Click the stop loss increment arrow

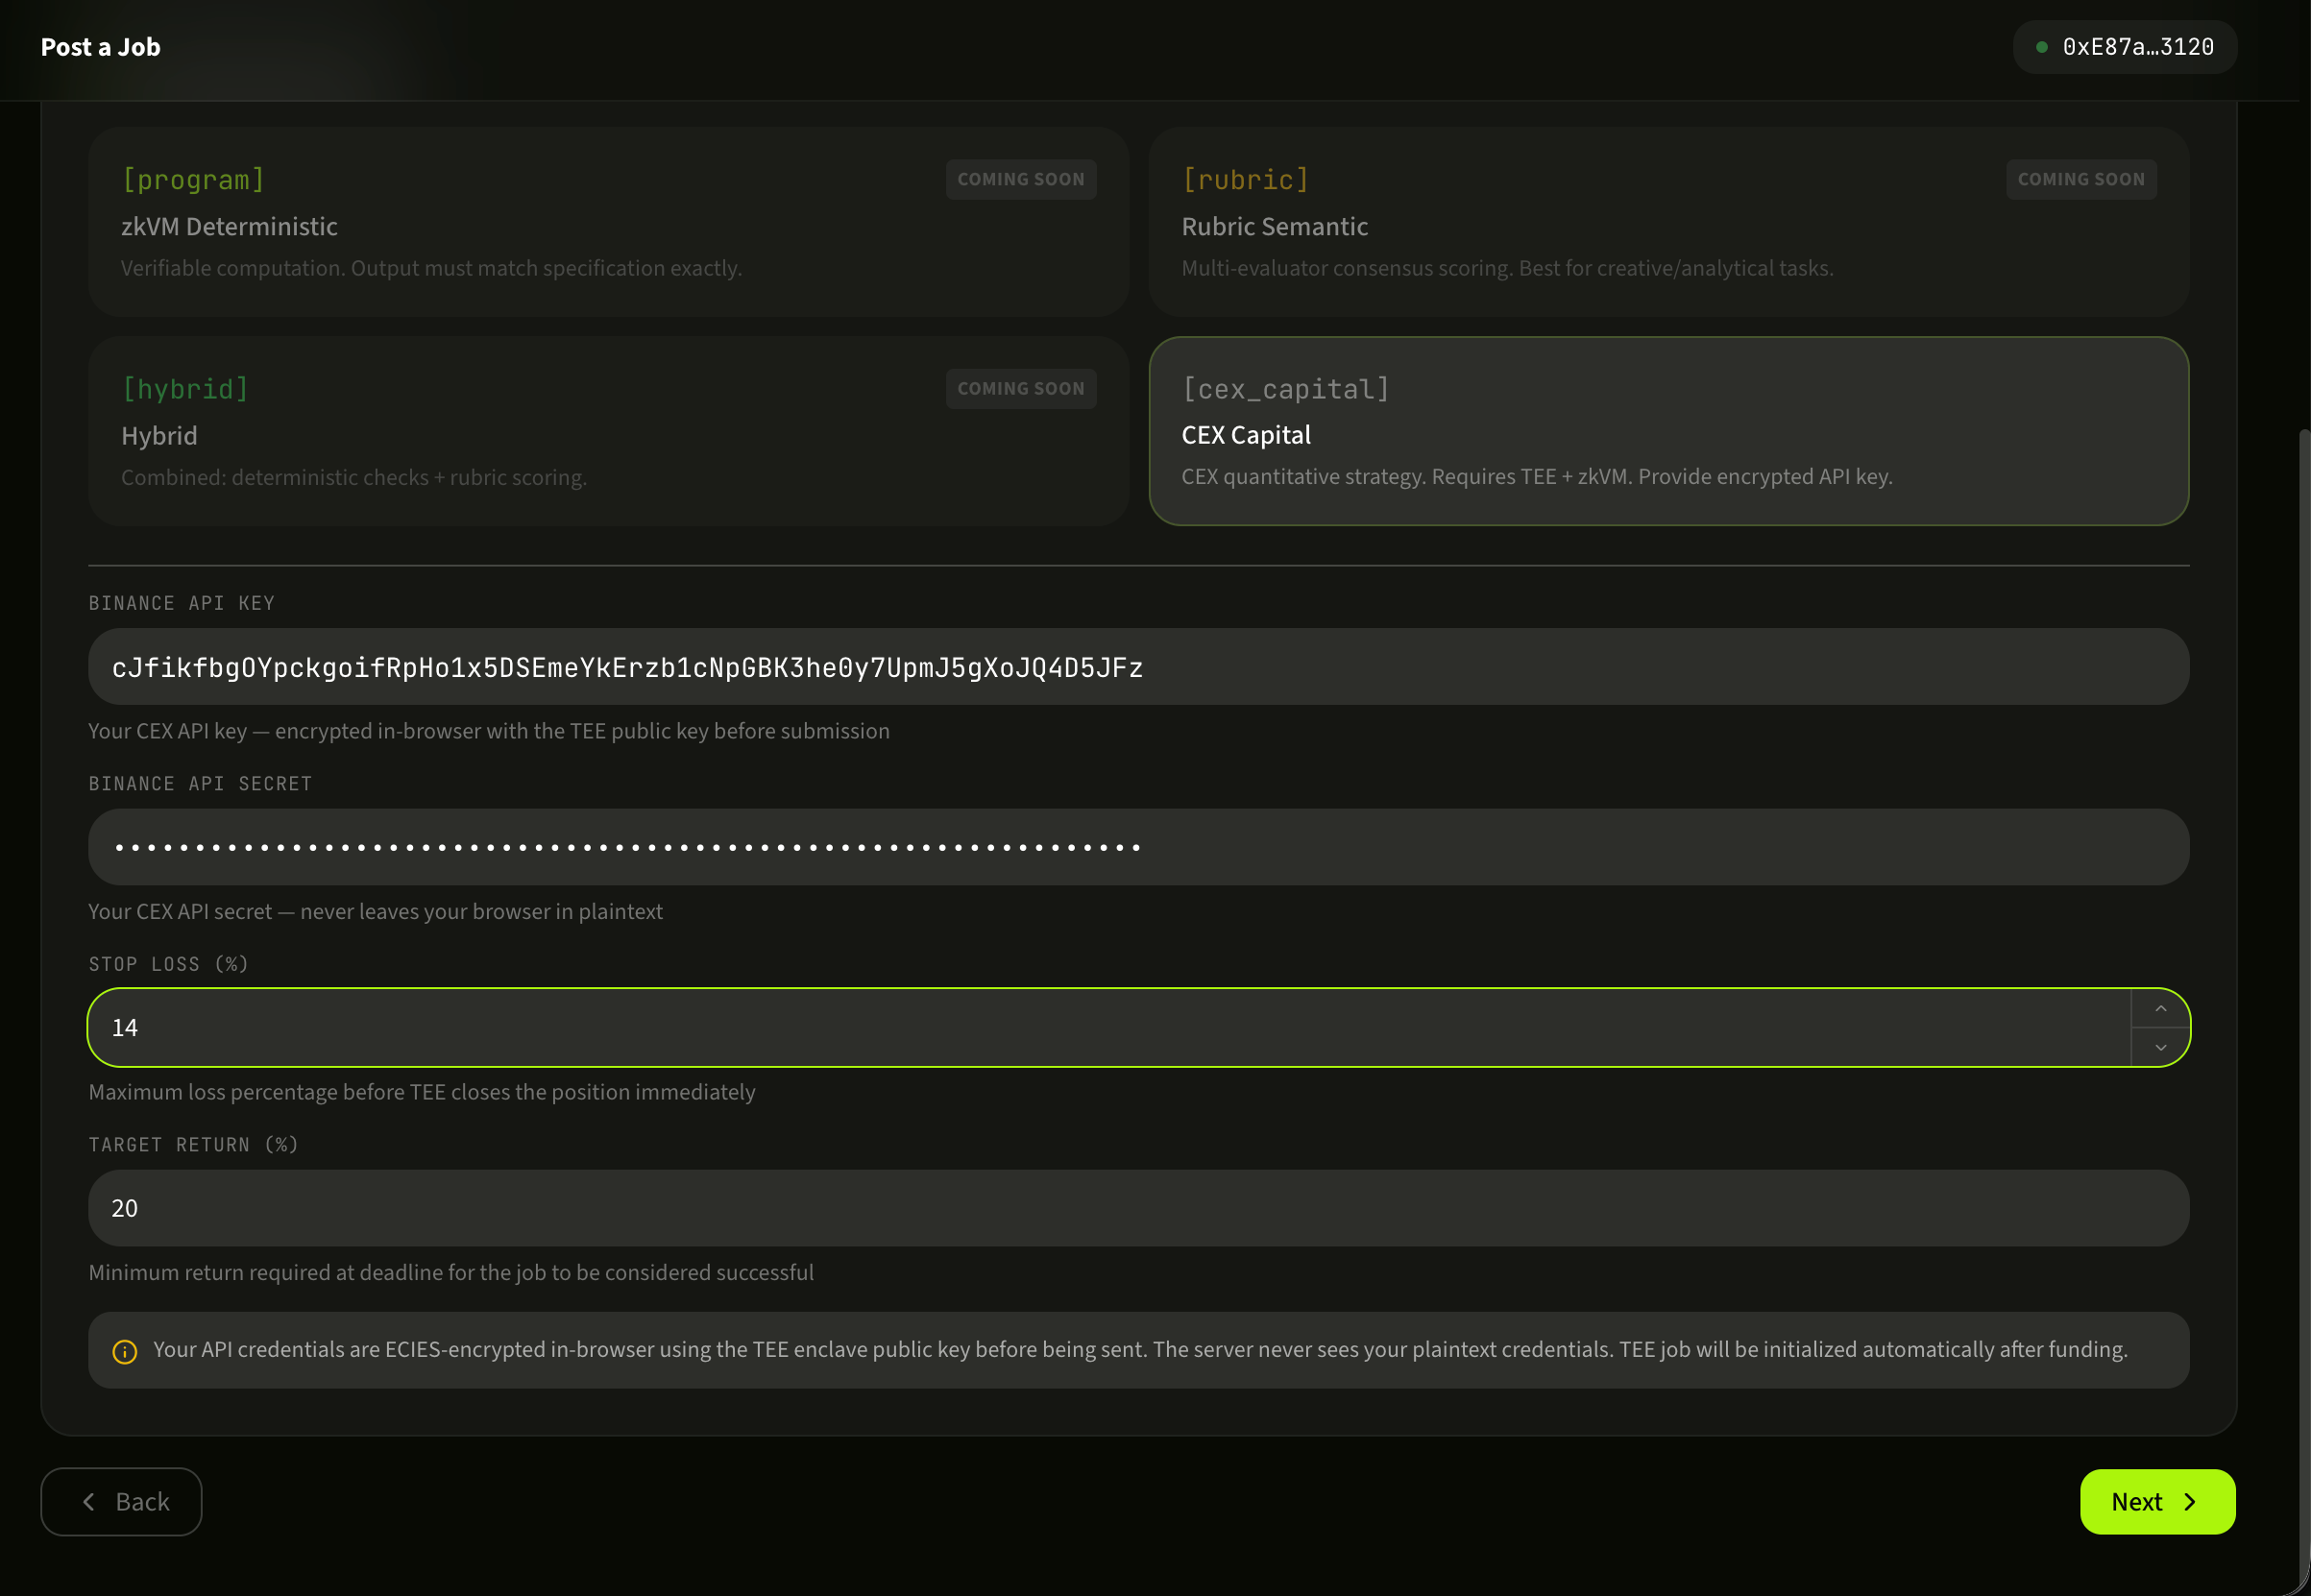click(2161, 1008)
